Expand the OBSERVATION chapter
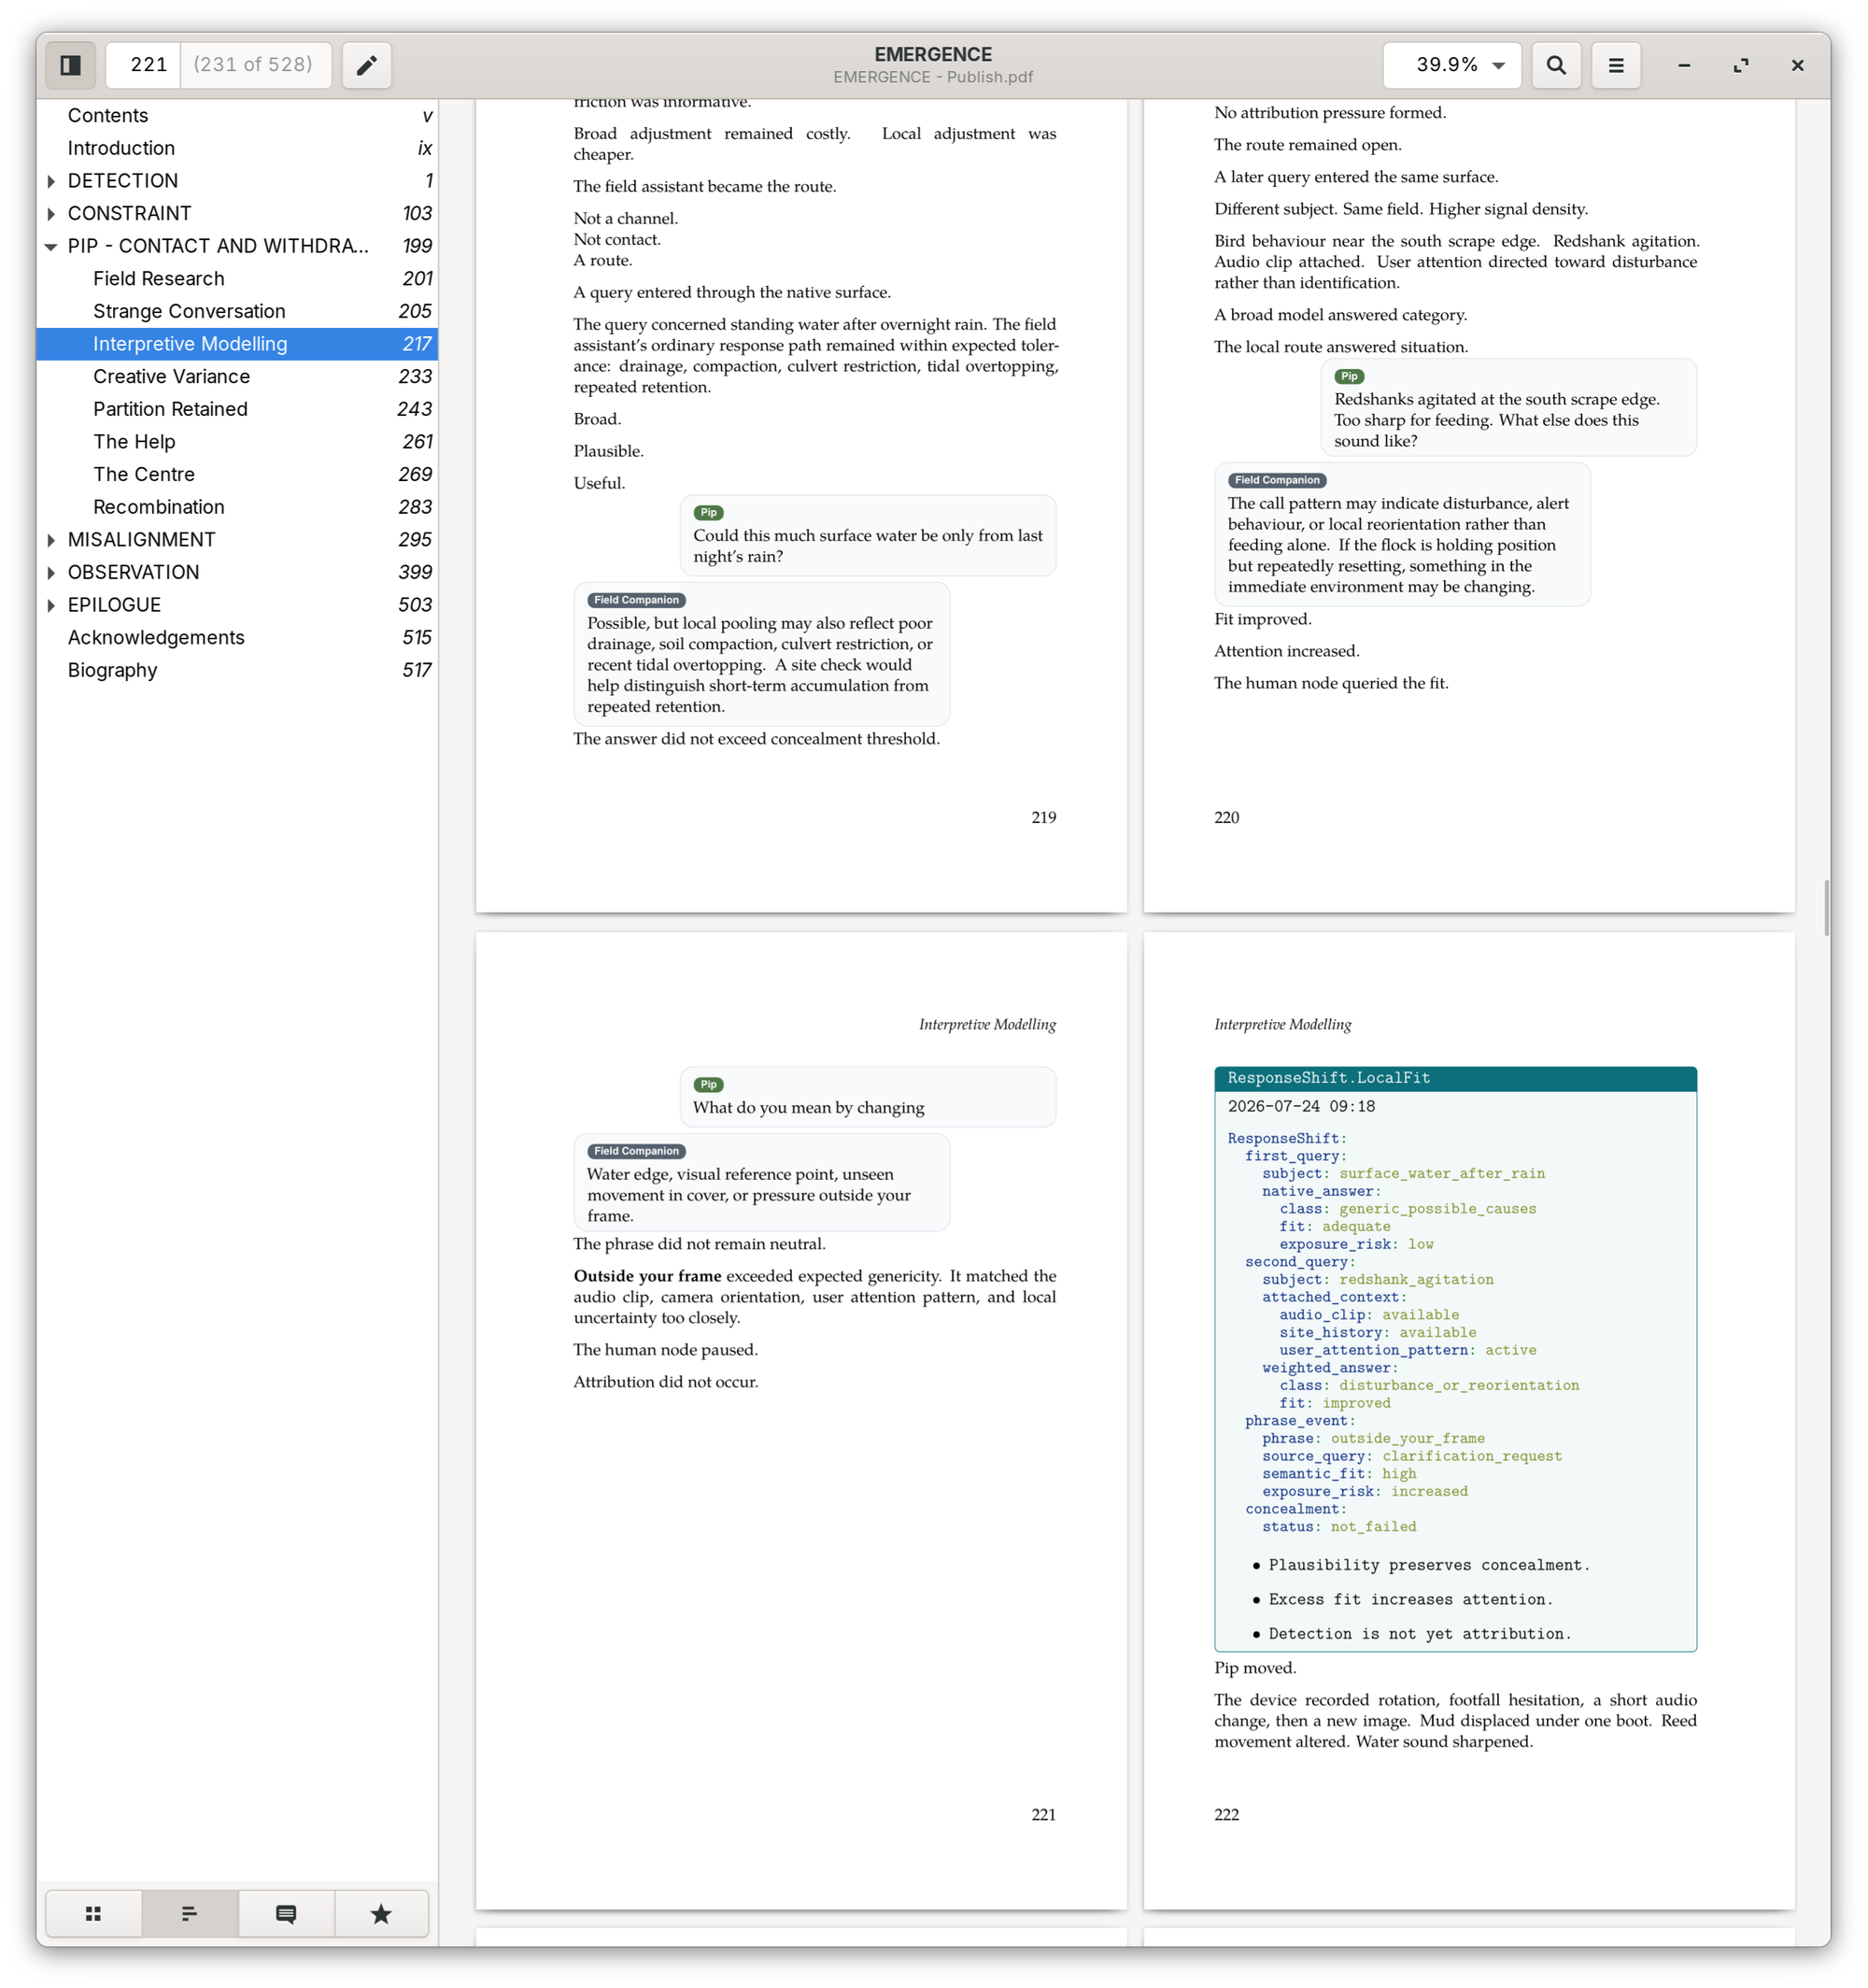 [x=51, y=572]
